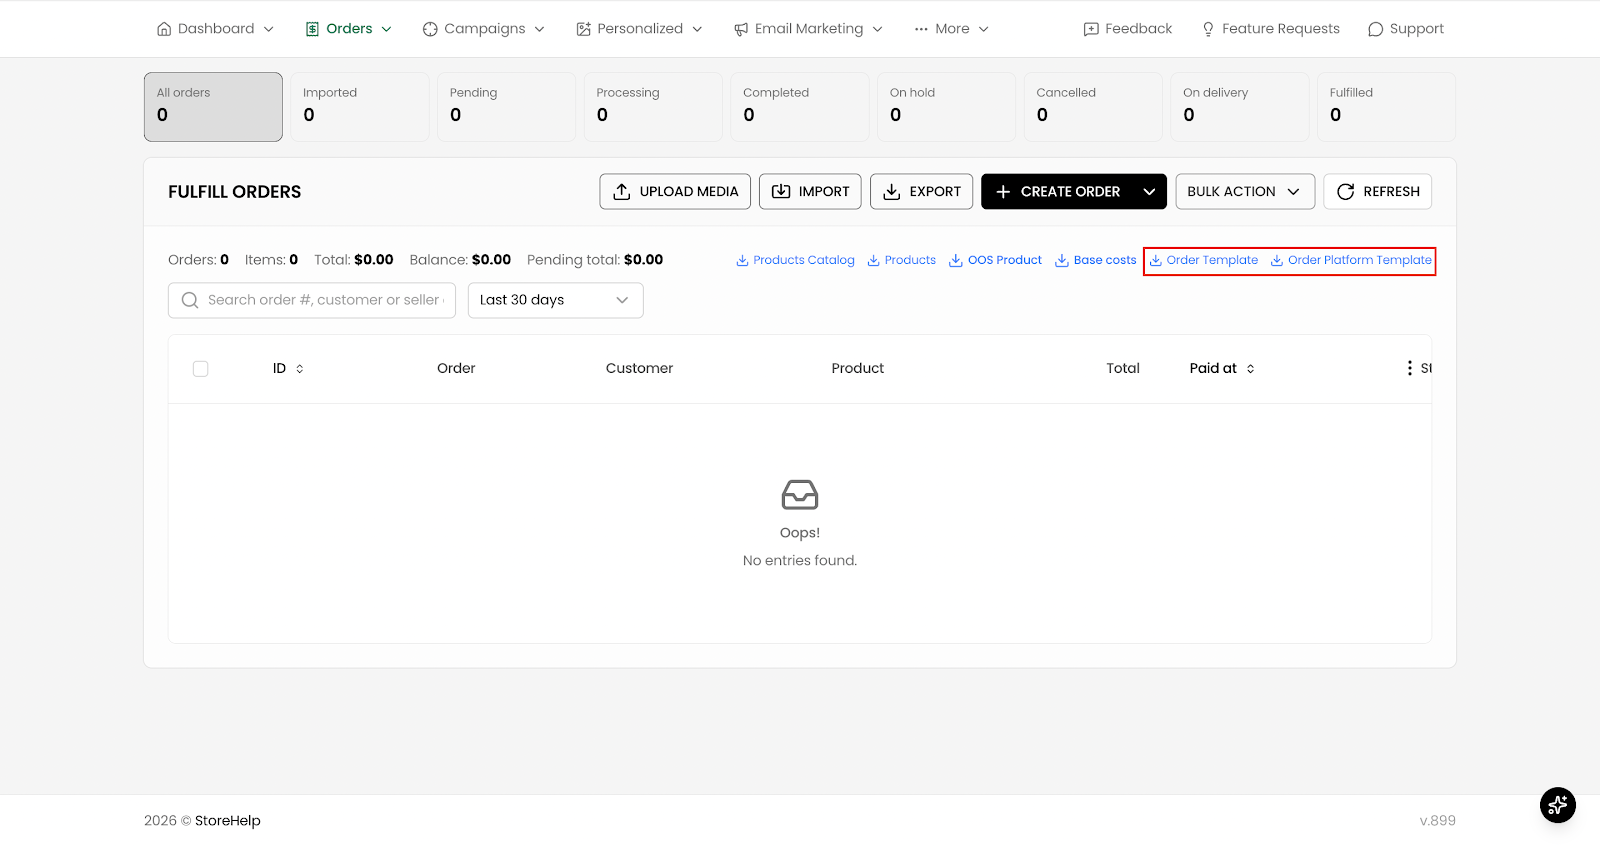
Task: Click the Import button
Action: pos(810,191)
